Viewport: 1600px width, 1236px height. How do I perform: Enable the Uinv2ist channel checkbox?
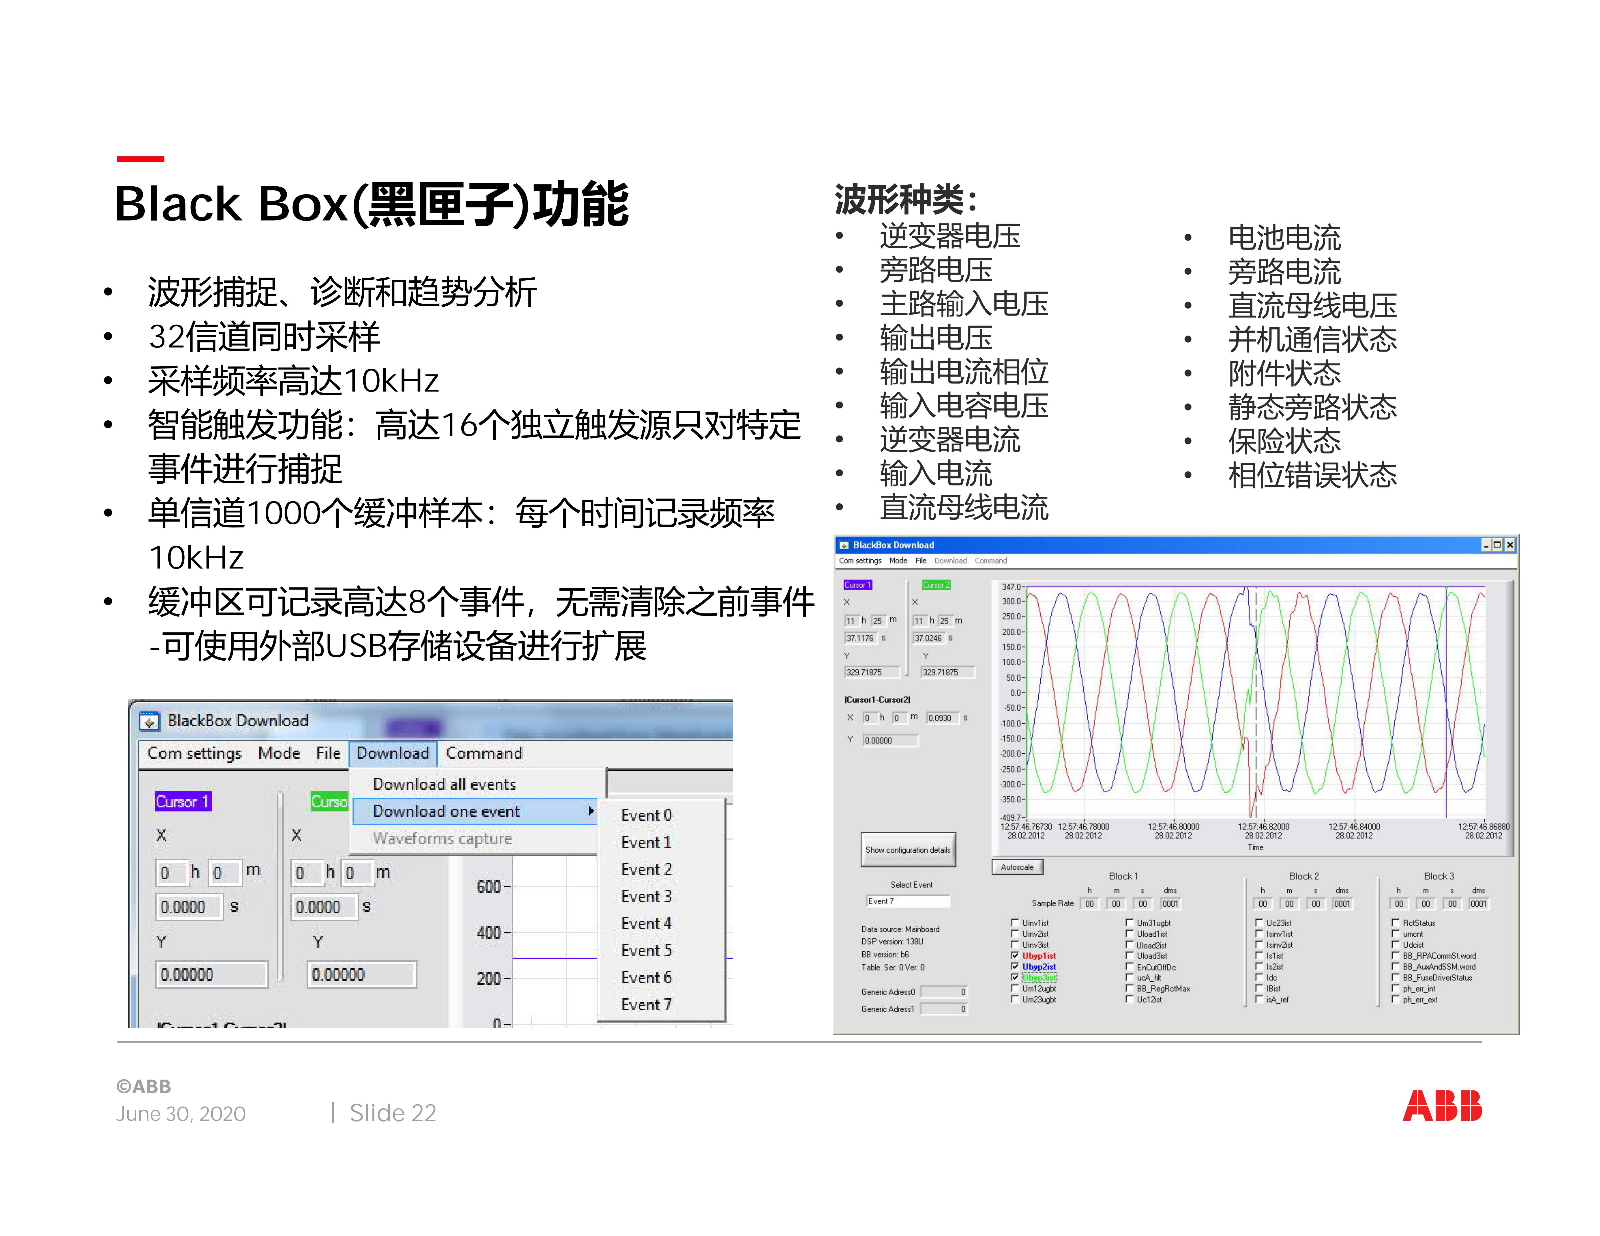[x=1015, y=934]
